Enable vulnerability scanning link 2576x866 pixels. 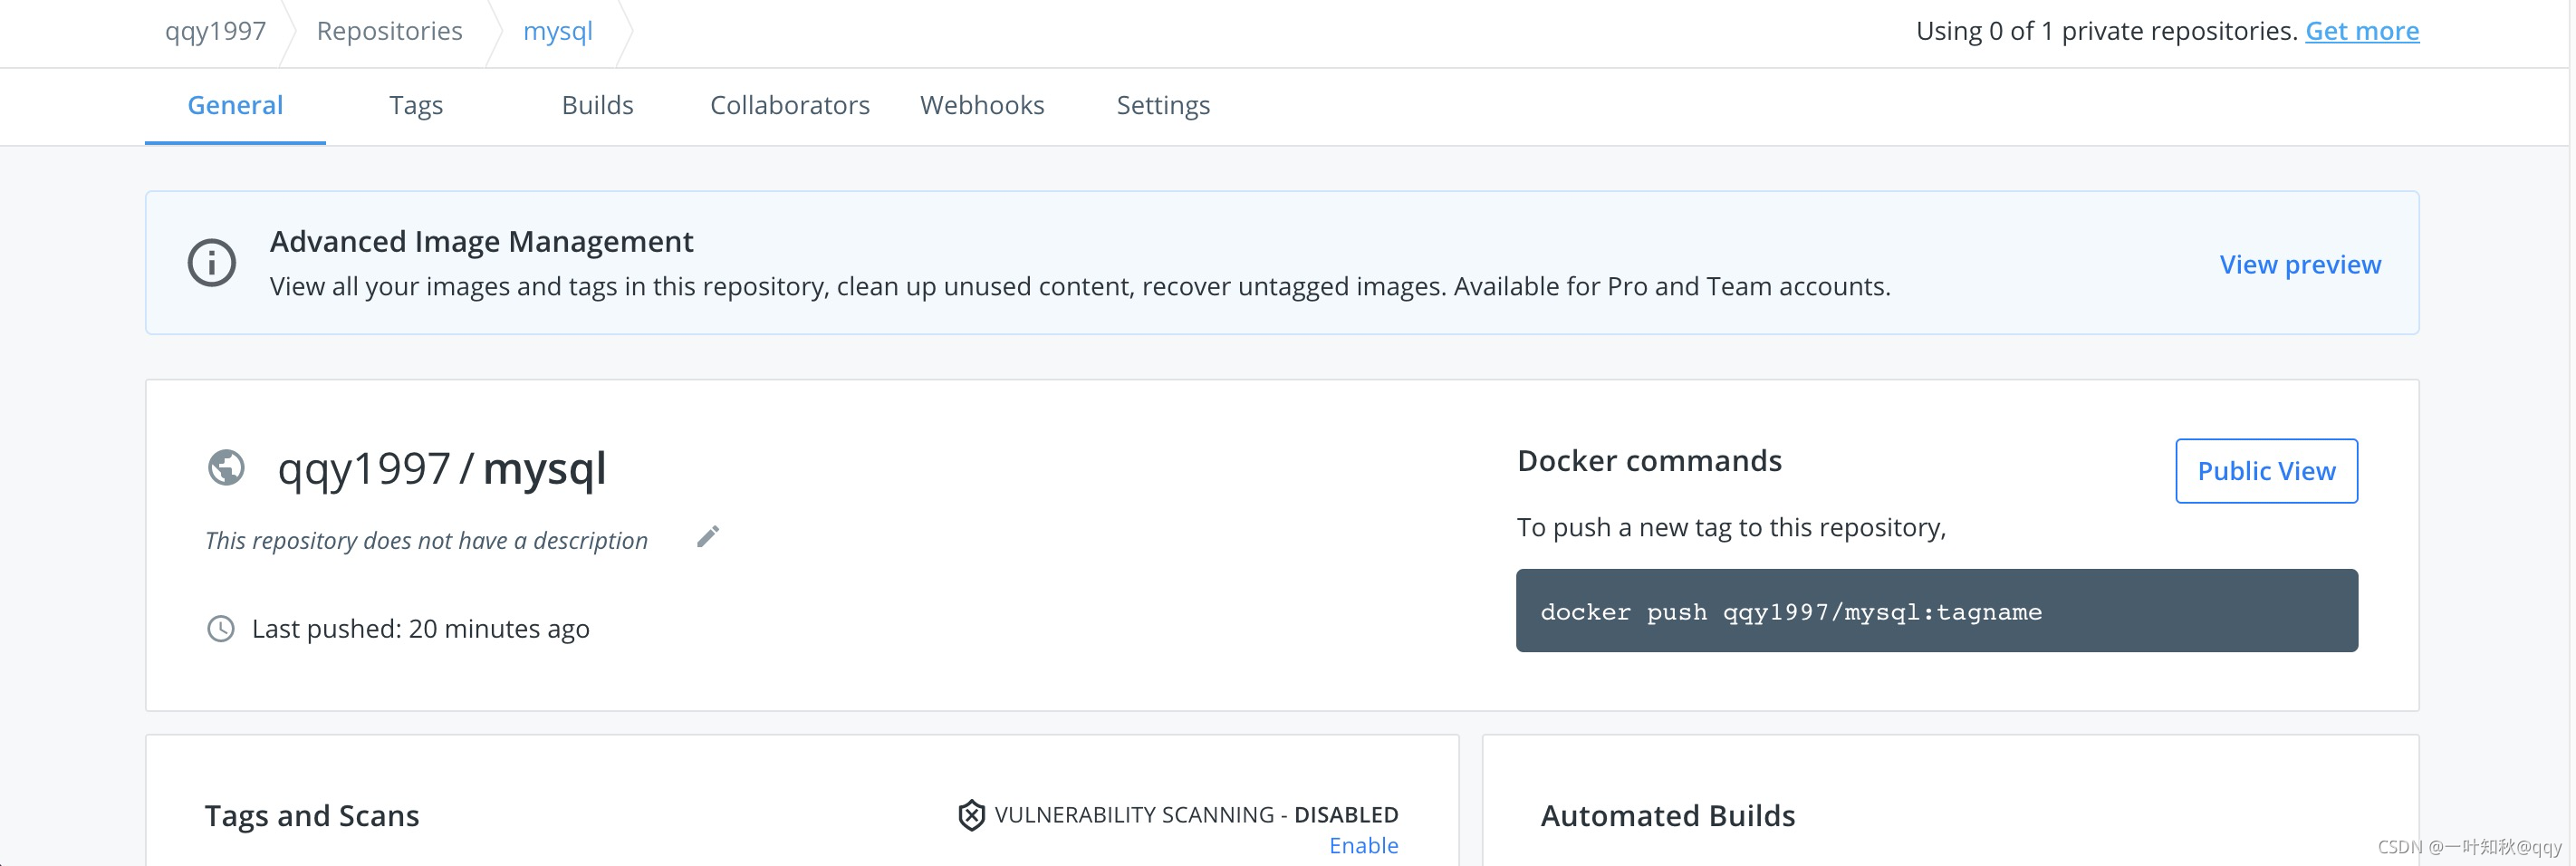coord(1363,846)
